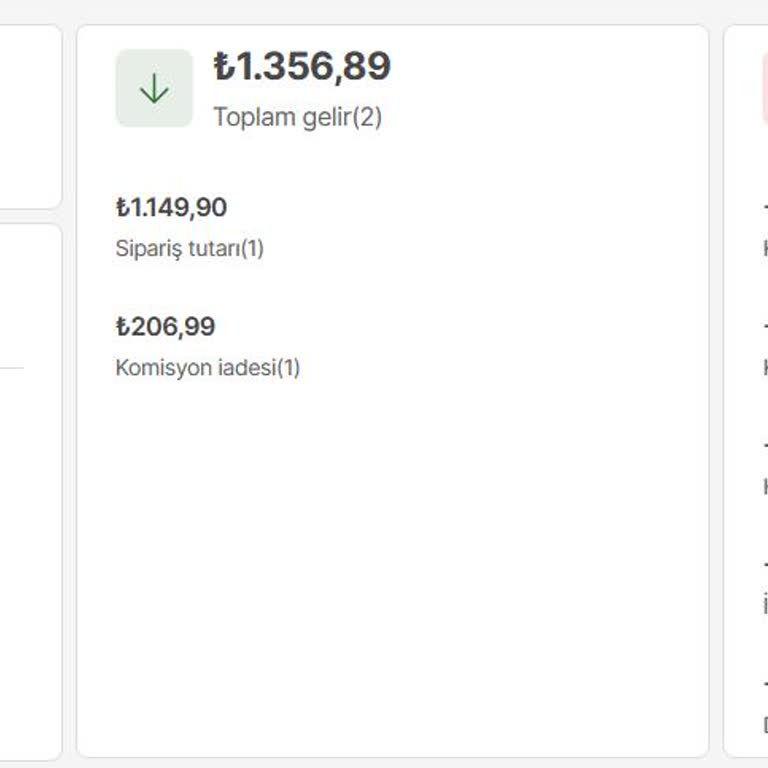Click the lira symbol before 1.149,90
768x768 pixels.
click(x=123, y=208)
